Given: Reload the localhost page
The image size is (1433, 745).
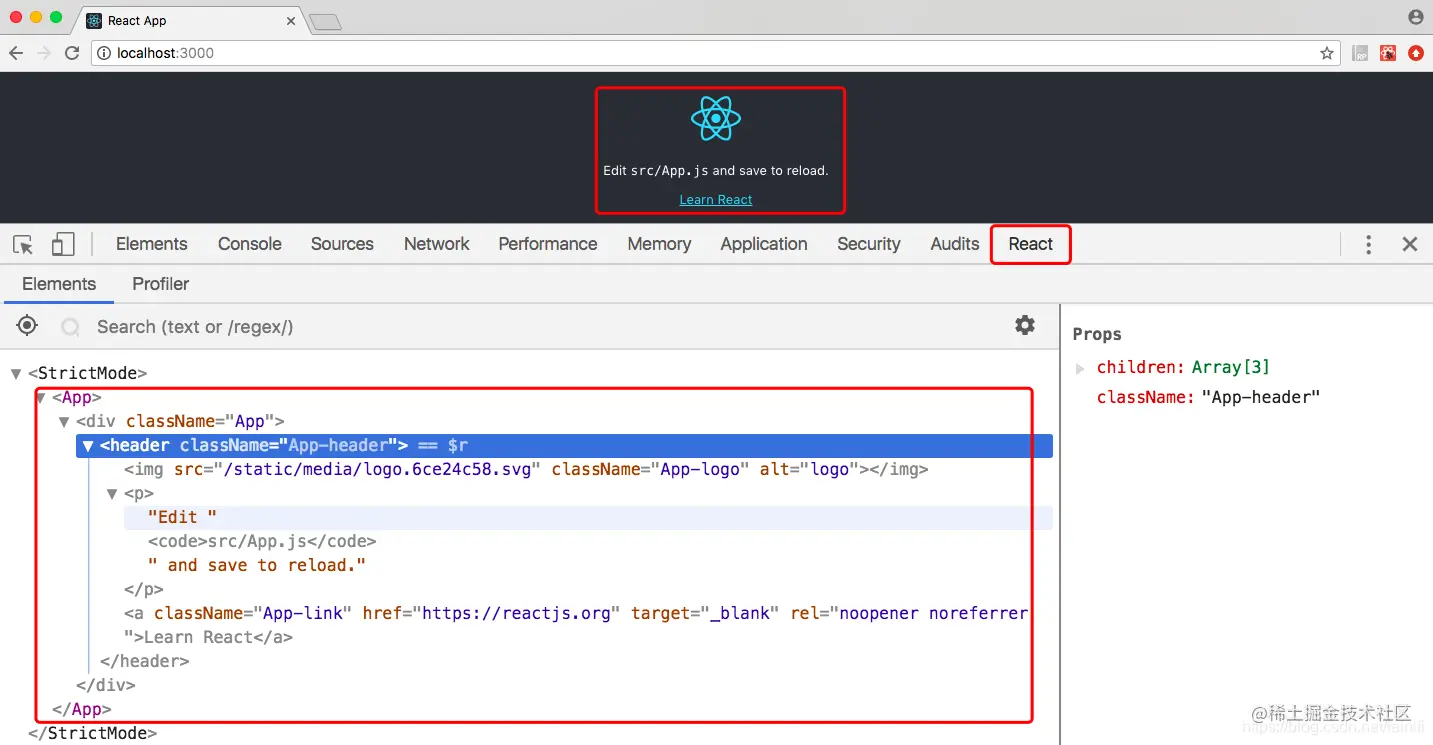Looking at the screenshot, I should (72, 53).
